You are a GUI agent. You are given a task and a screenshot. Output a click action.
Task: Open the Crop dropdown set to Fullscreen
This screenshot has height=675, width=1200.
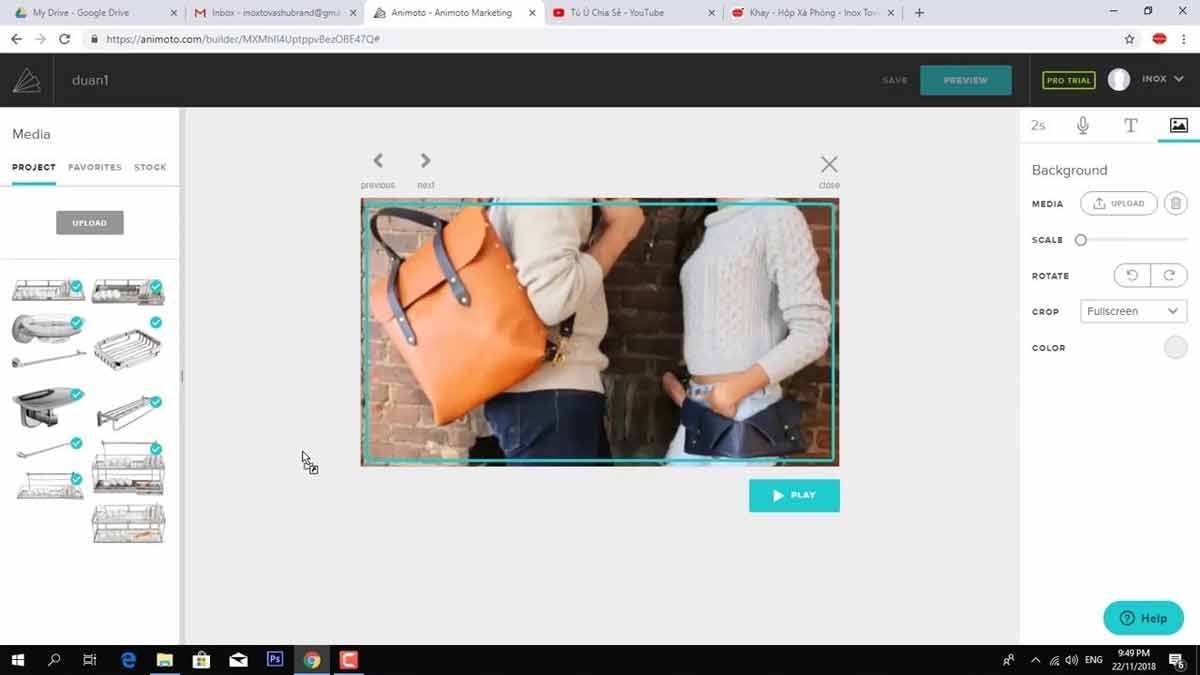tap(1133, 311)
